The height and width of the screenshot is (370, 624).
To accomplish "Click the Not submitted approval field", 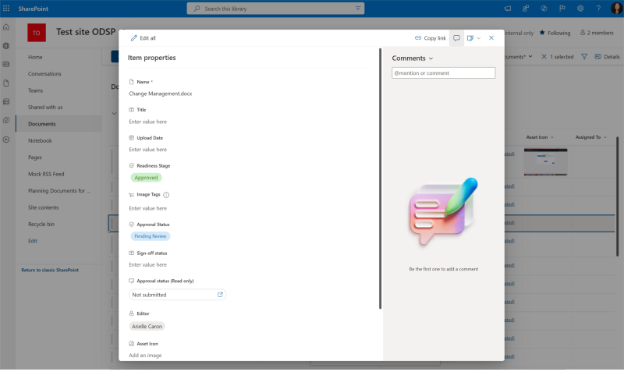I will 177,295.
